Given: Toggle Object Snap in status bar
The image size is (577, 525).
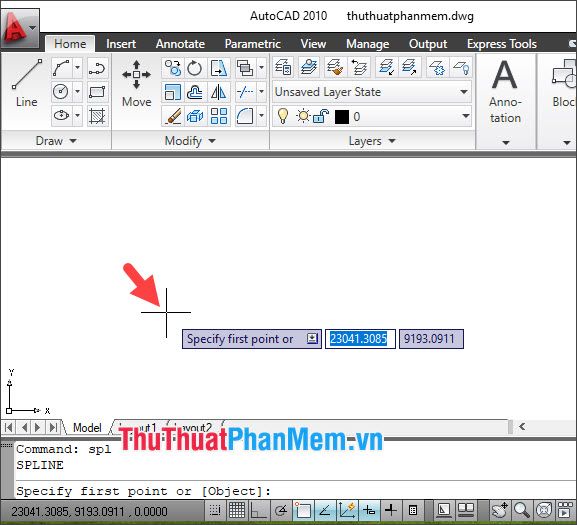Looking at the screenshot, I should [303, 510].
